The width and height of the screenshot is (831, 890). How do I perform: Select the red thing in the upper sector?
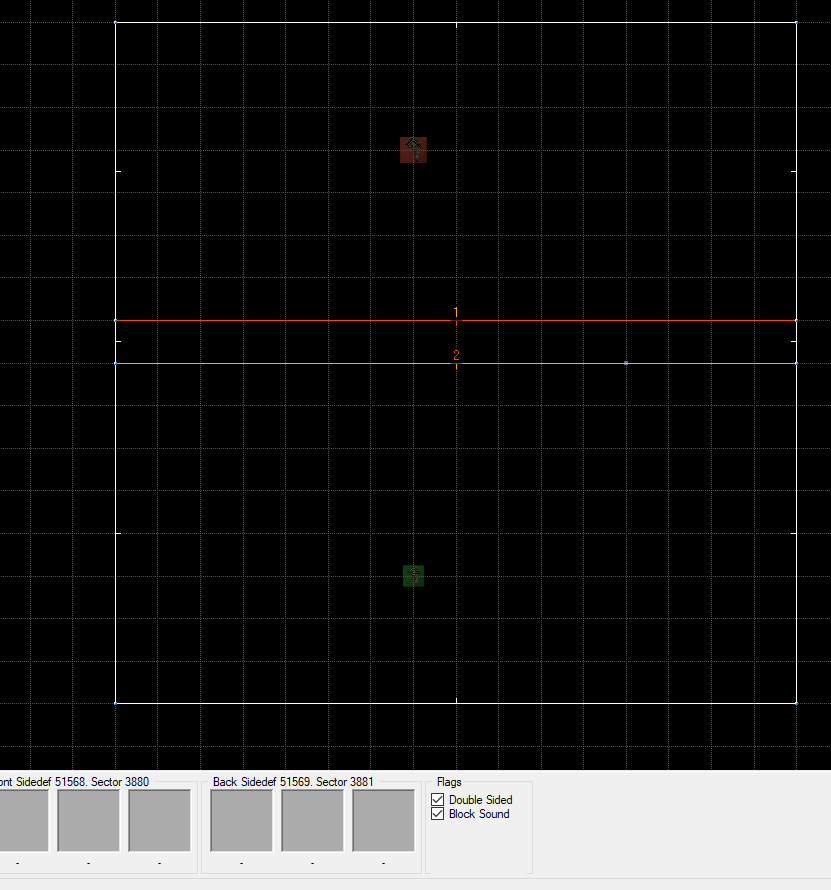click(x=413, y=150)
